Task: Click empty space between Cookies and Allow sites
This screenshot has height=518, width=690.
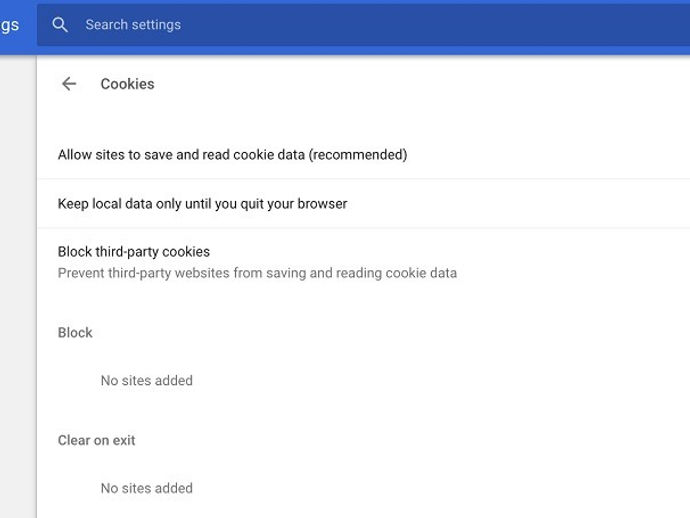Action: 363,115
